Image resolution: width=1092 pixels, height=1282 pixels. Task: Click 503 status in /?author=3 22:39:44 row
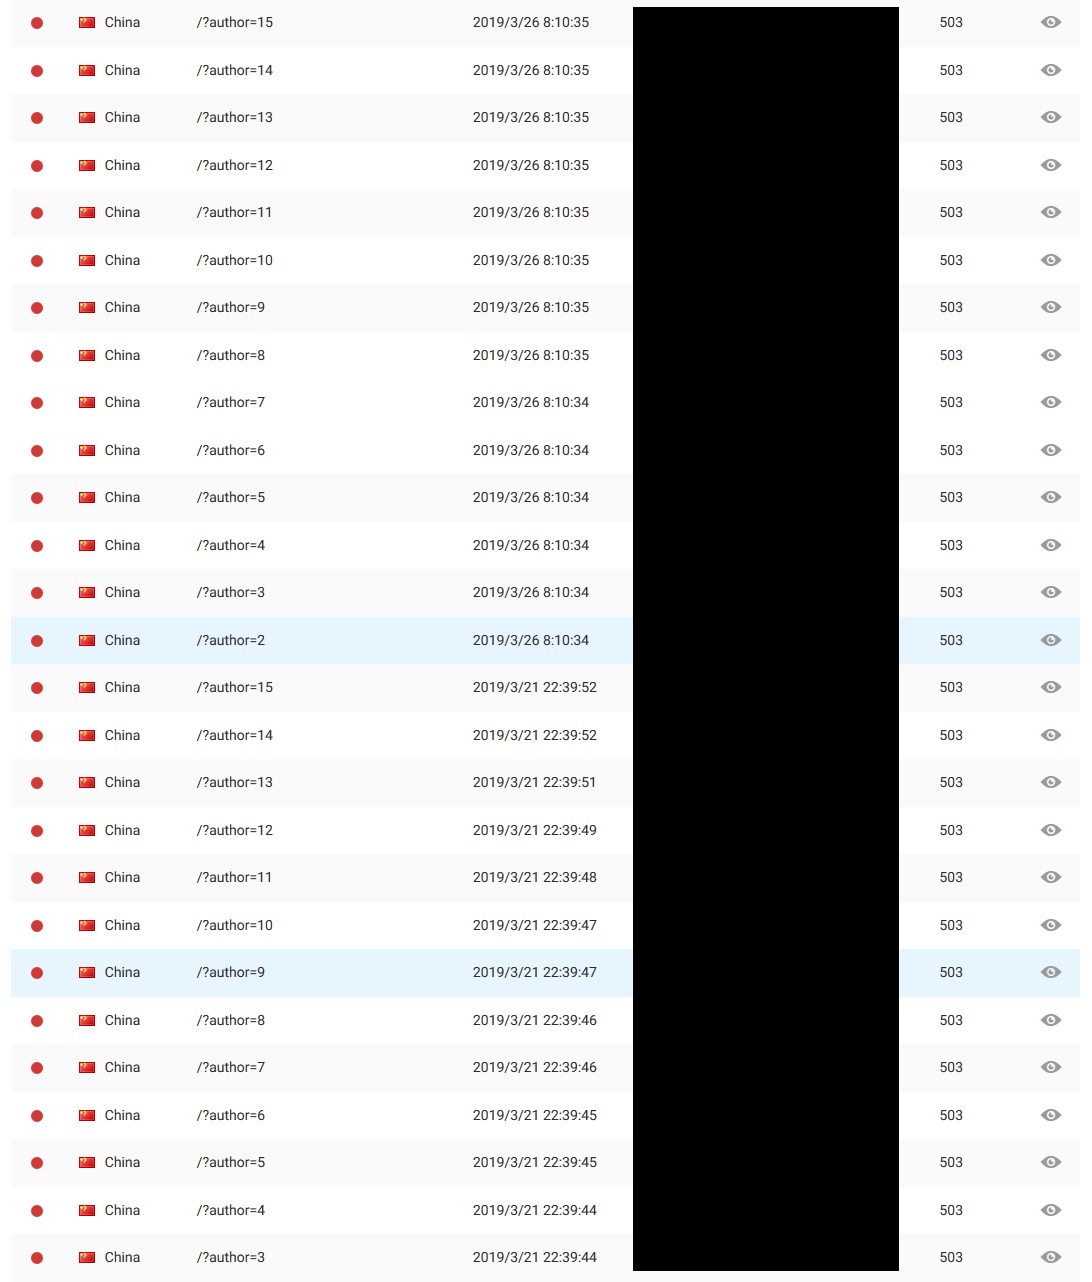pyautogui.click(x=951, y=1257)
